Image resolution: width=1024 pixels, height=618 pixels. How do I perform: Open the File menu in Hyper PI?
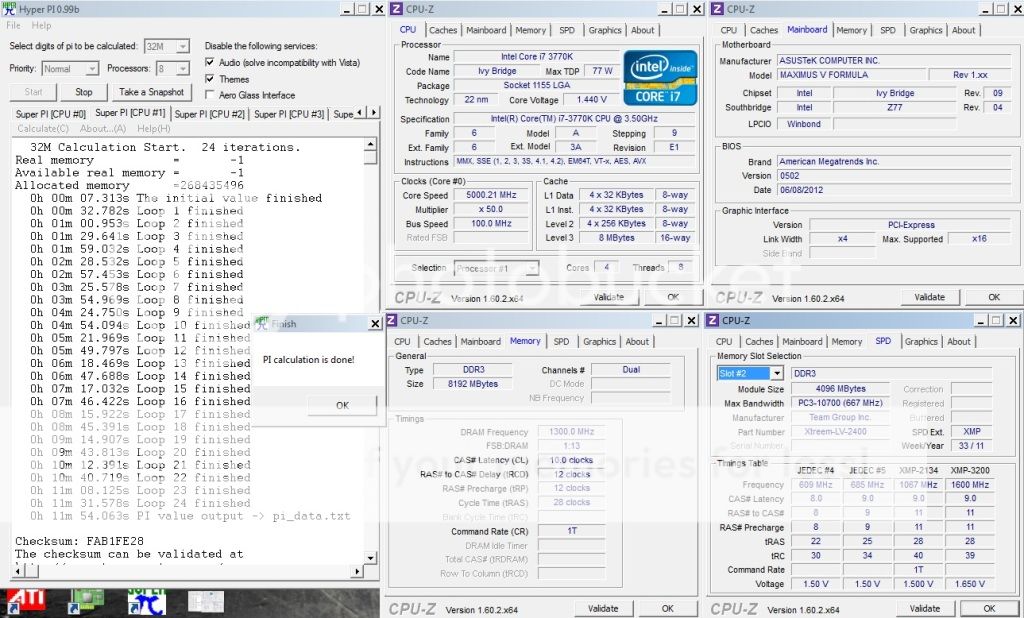pos(14,25)
